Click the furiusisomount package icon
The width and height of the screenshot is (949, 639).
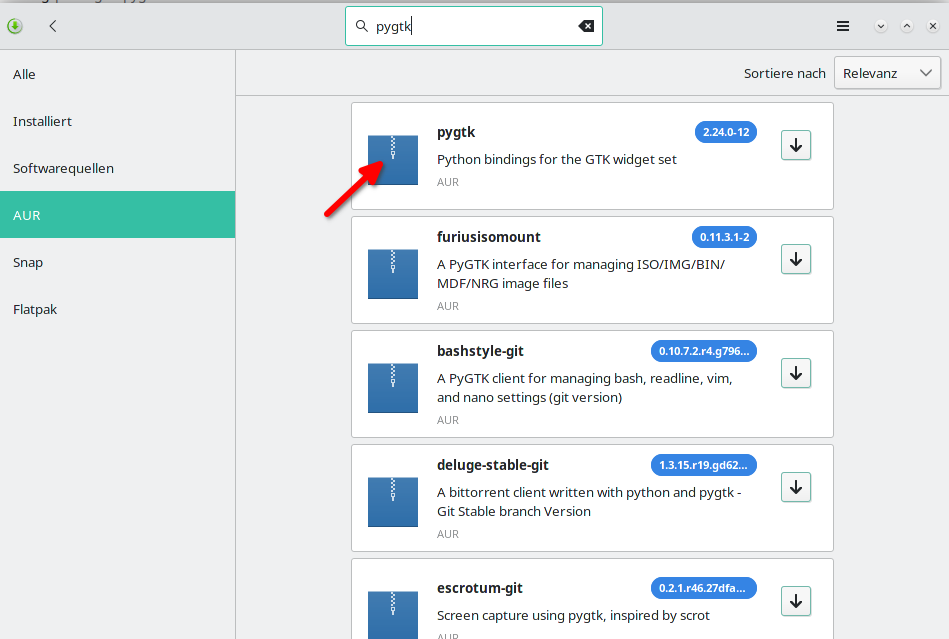pyautogui.click(x=392, y=273)
